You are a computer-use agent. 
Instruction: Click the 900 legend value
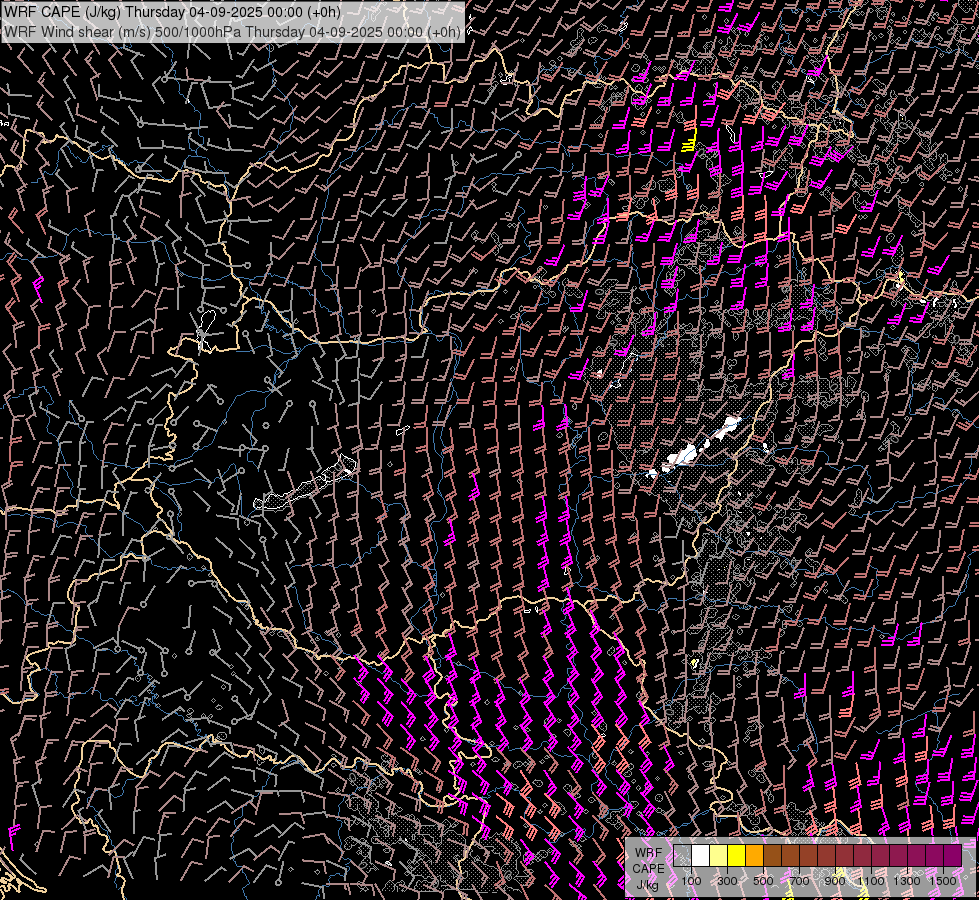point(835,881)
